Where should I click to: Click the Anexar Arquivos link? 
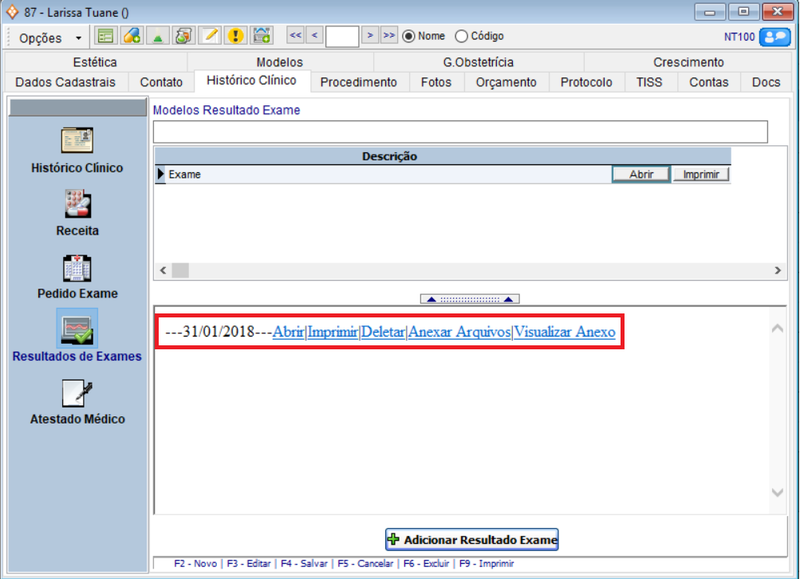[x=459, y=332]
